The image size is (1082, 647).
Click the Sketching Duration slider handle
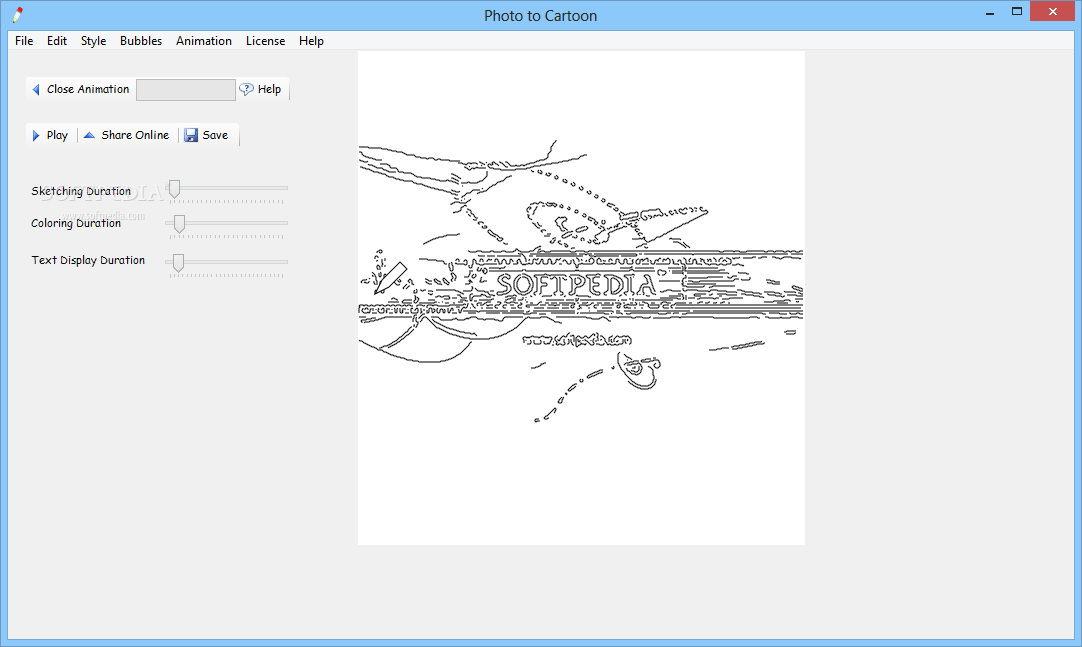click(x=175, y=189)
